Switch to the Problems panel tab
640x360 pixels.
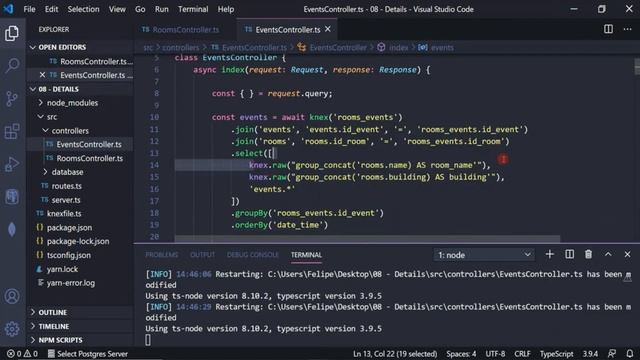click(162, 255)
